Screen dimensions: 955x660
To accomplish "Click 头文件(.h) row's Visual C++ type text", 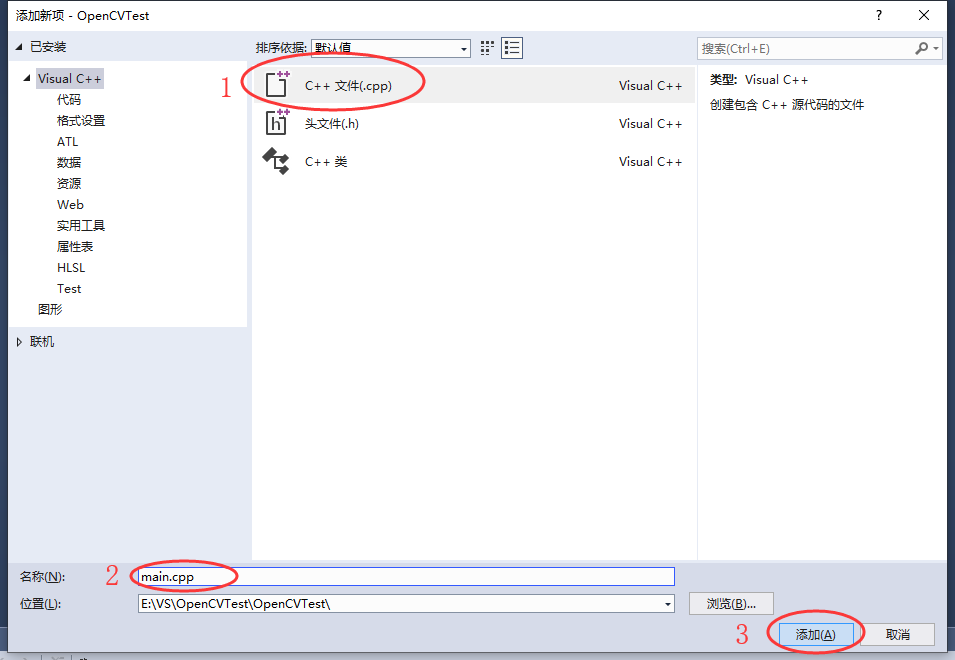I will 650,124.
